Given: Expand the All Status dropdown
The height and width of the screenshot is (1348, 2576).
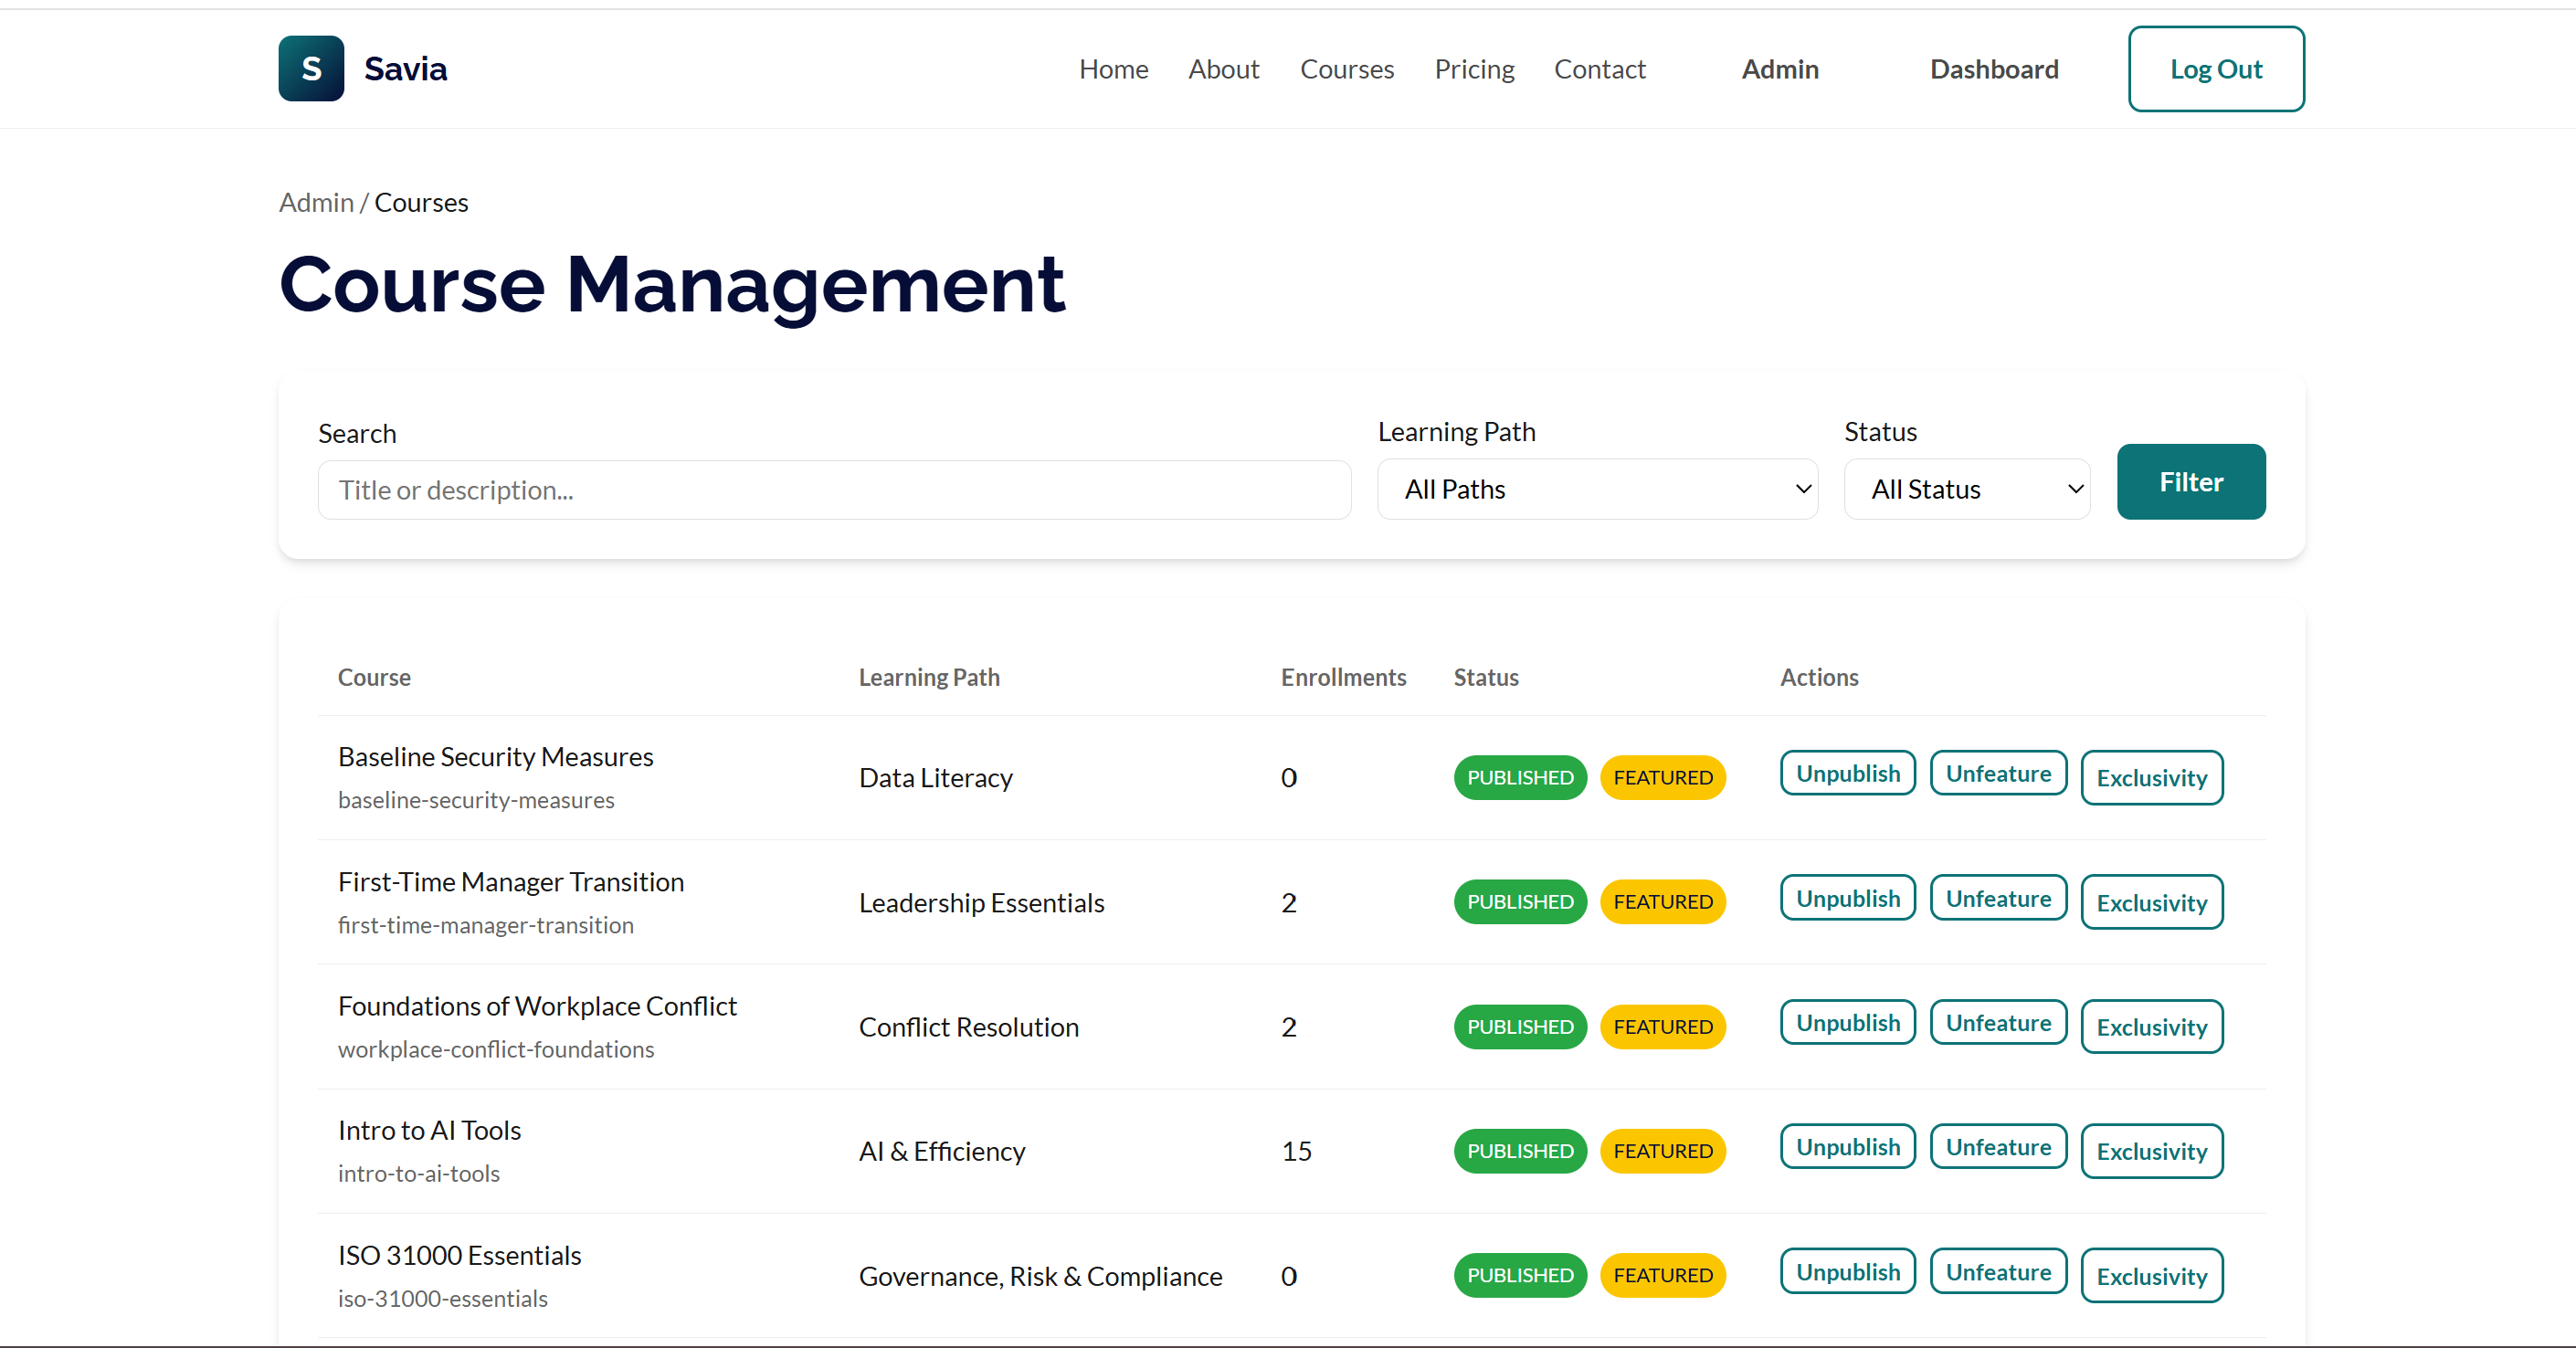Looking at the screenshot, I should click(x=1966, y=489).
